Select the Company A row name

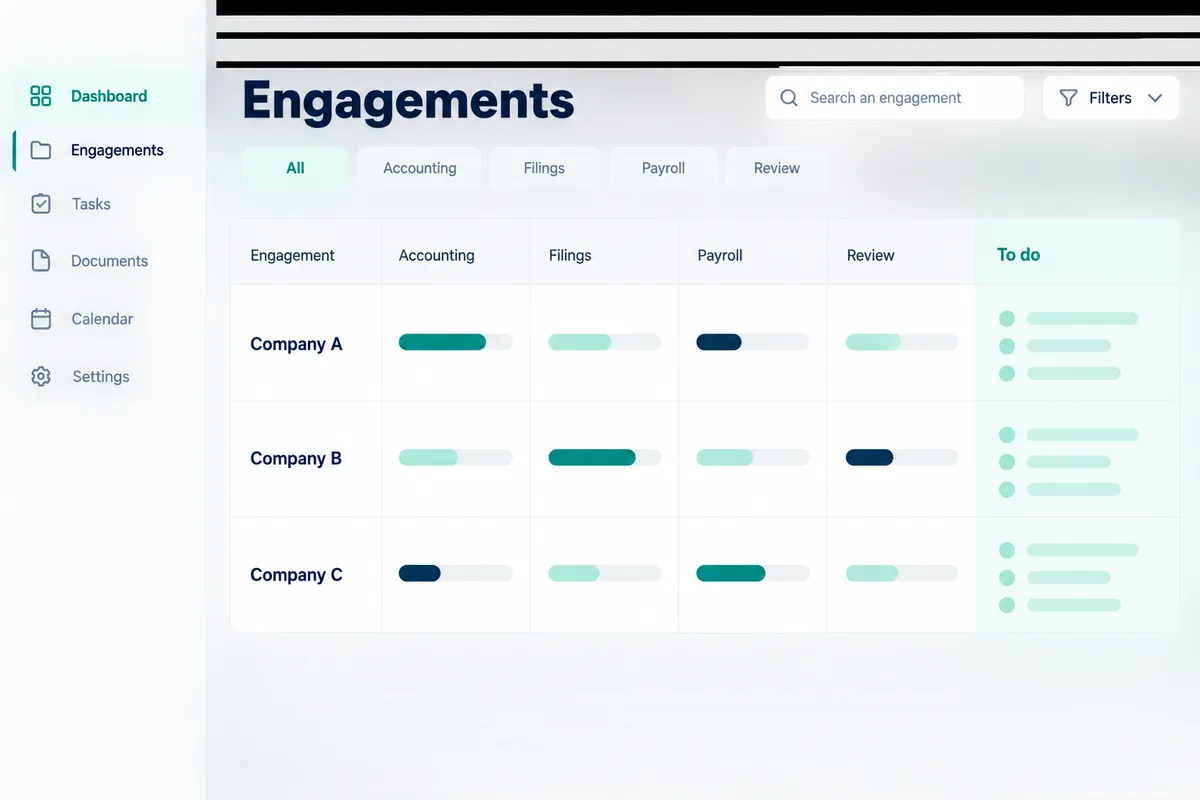click(x=296, y=344)
